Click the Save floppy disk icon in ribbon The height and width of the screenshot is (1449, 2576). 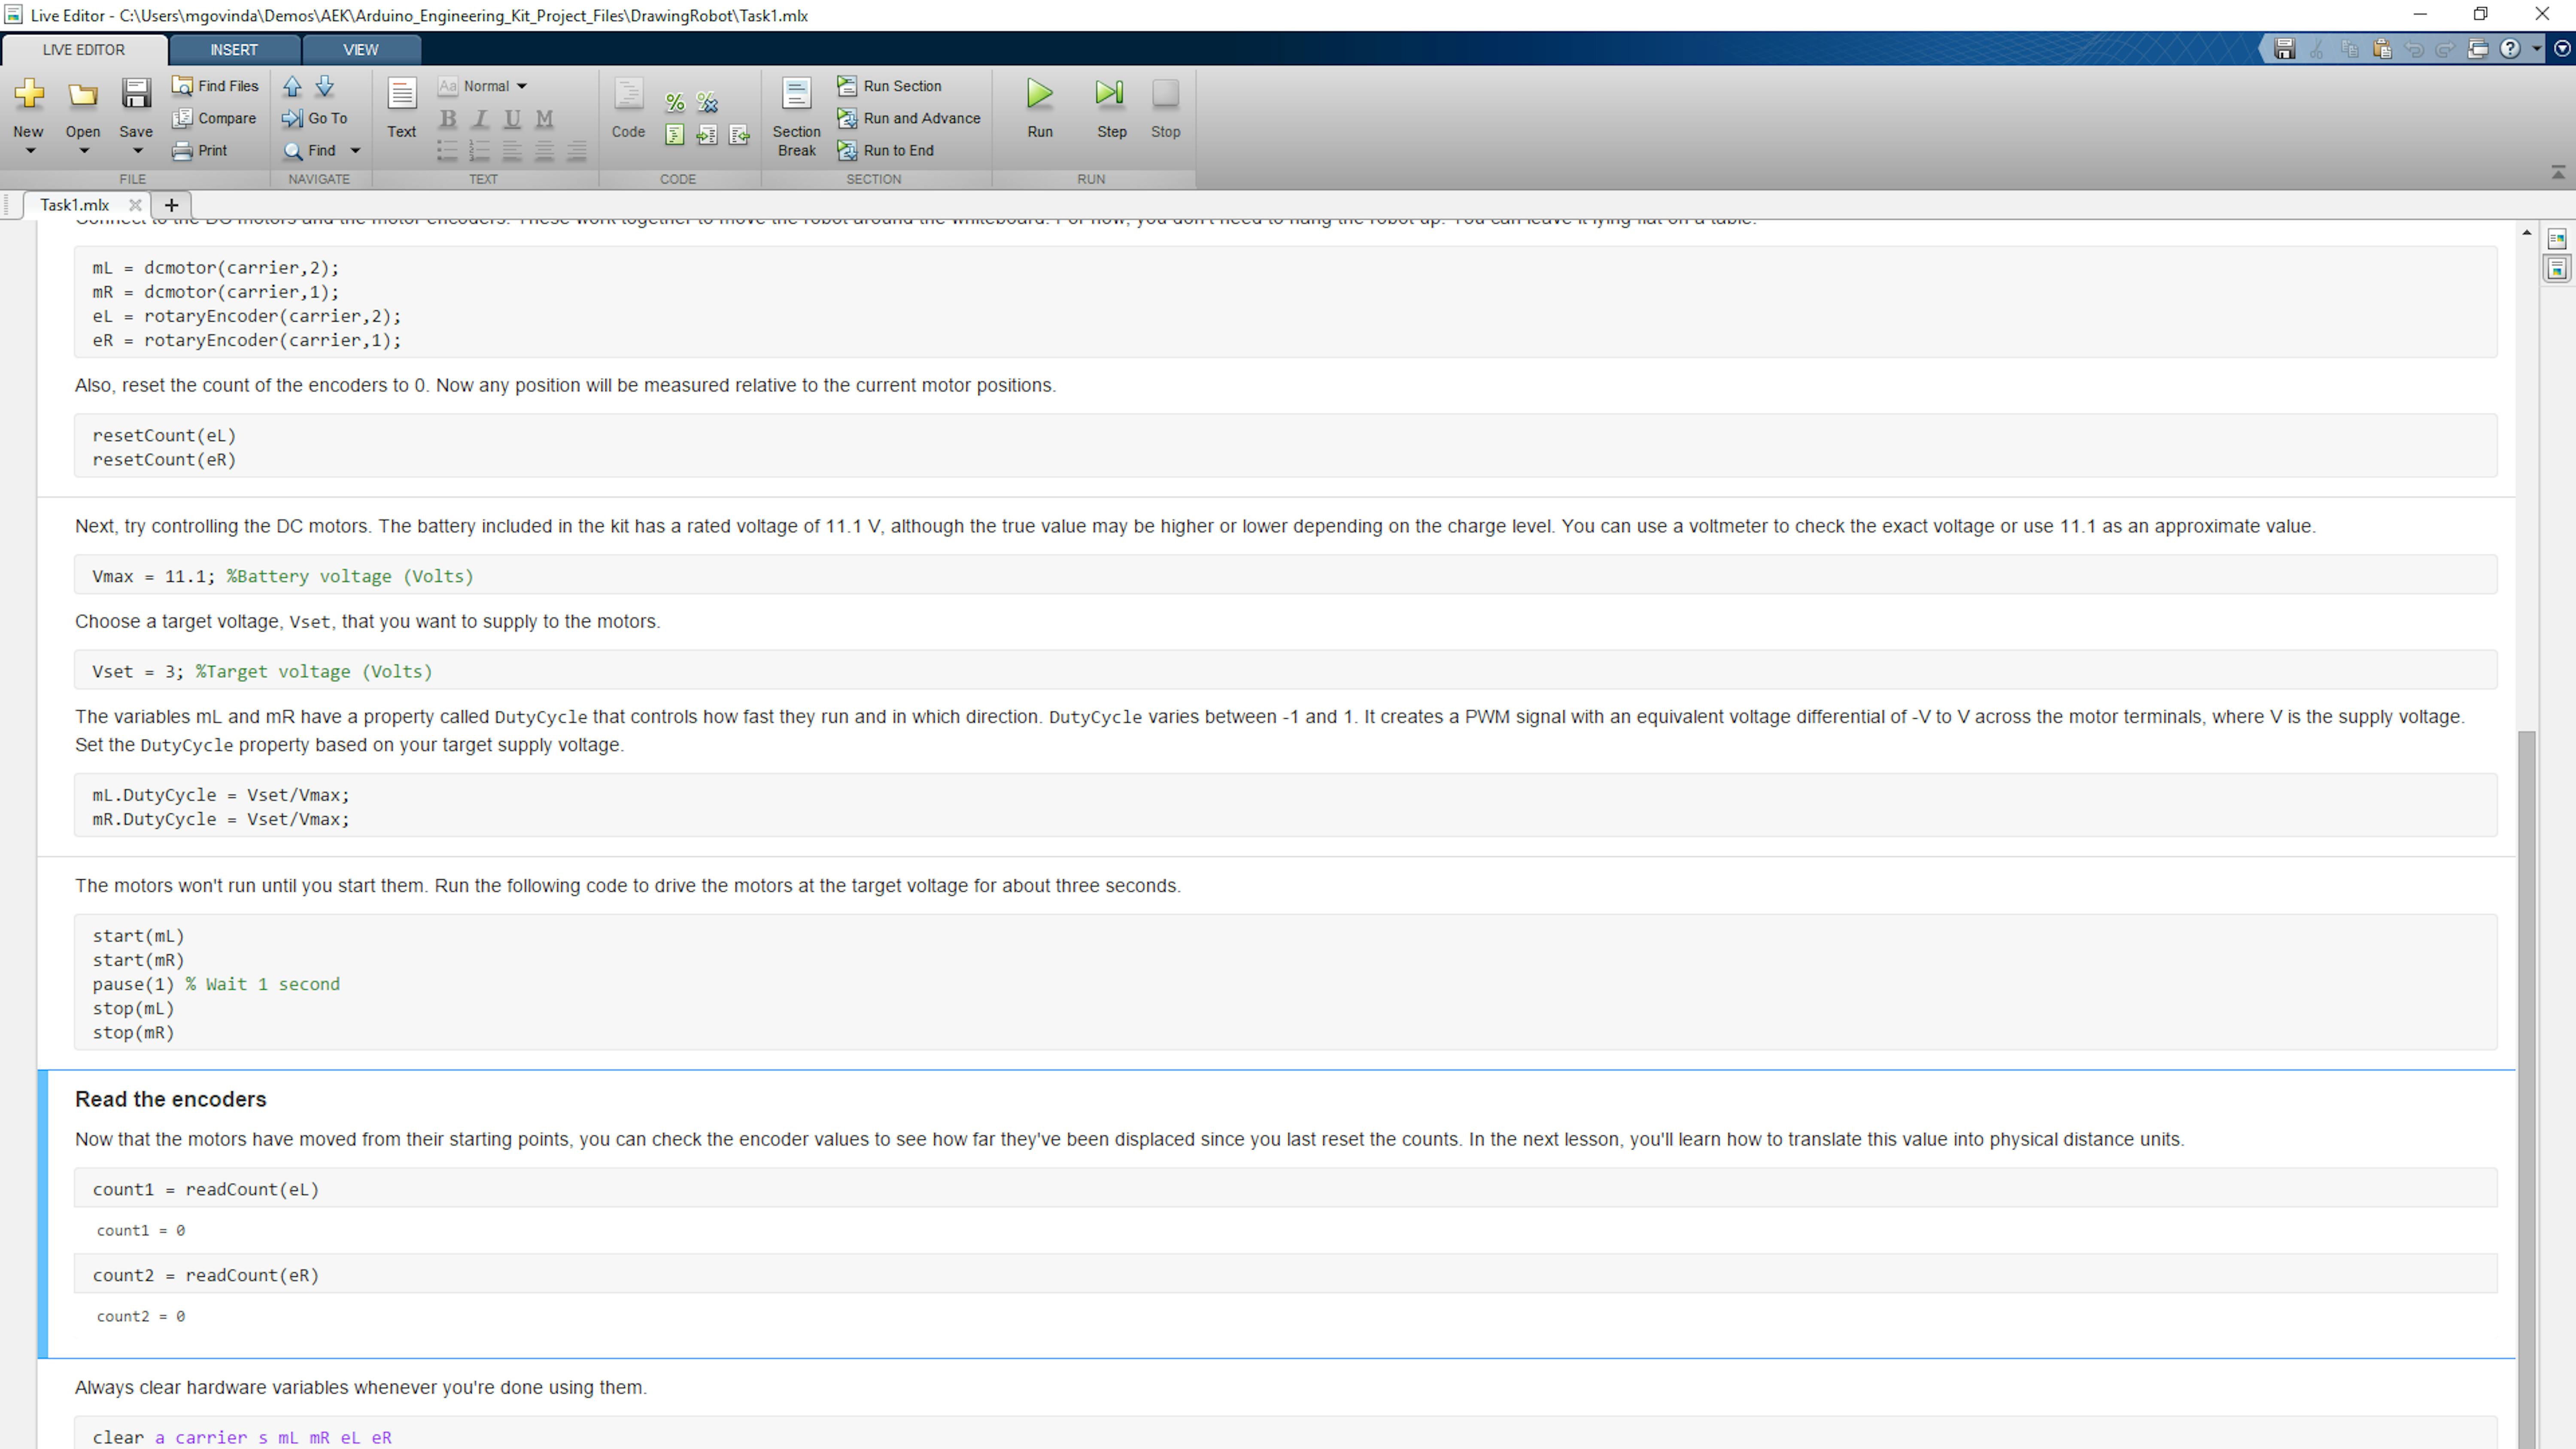point(136,94)
